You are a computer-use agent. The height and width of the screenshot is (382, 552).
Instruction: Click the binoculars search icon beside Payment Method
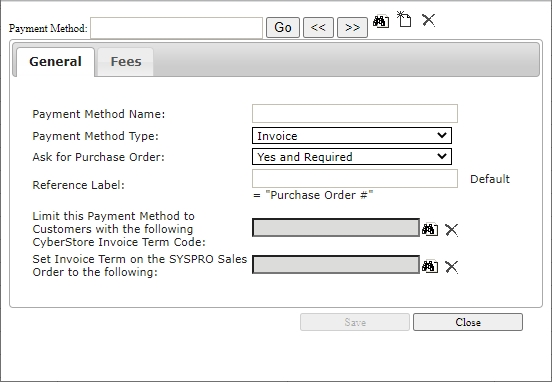point(381,21)
